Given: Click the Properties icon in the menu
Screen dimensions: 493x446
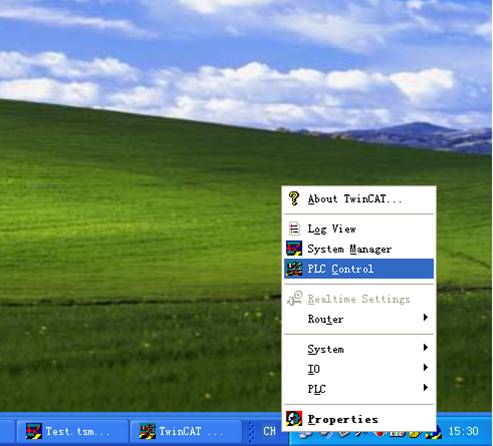Looking at the screenshot, I should 294,419.
